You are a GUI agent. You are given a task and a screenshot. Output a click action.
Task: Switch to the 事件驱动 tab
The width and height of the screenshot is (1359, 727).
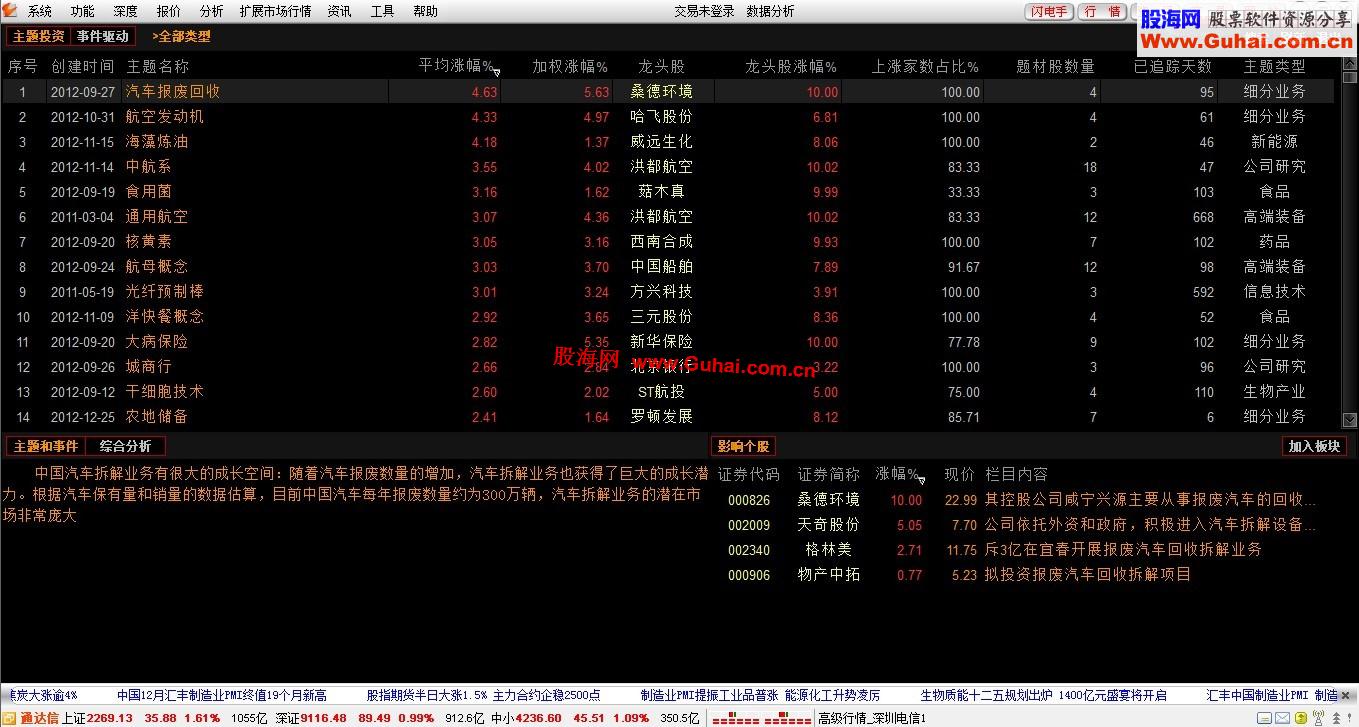pos(103,36)
